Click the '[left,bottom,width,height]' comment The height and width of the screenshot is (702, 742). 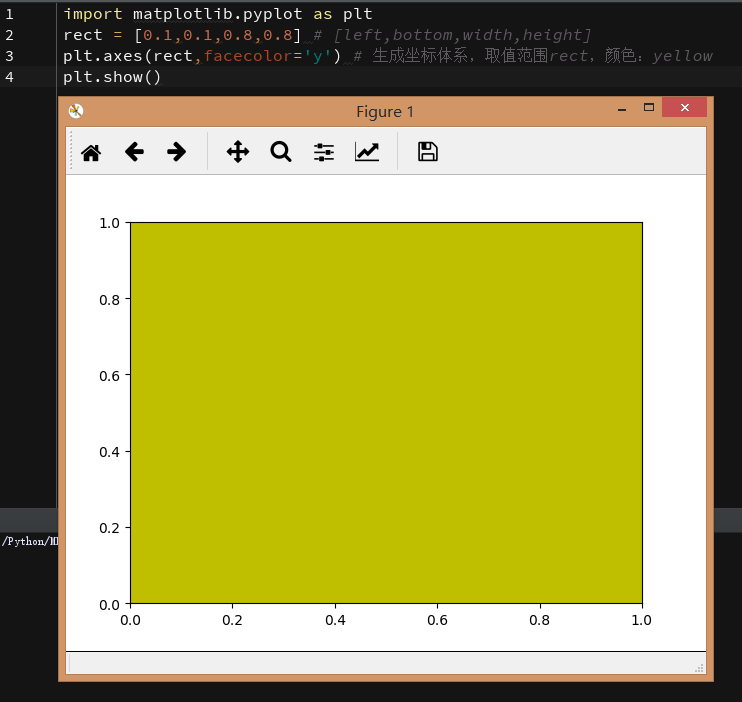pos(462,35)
